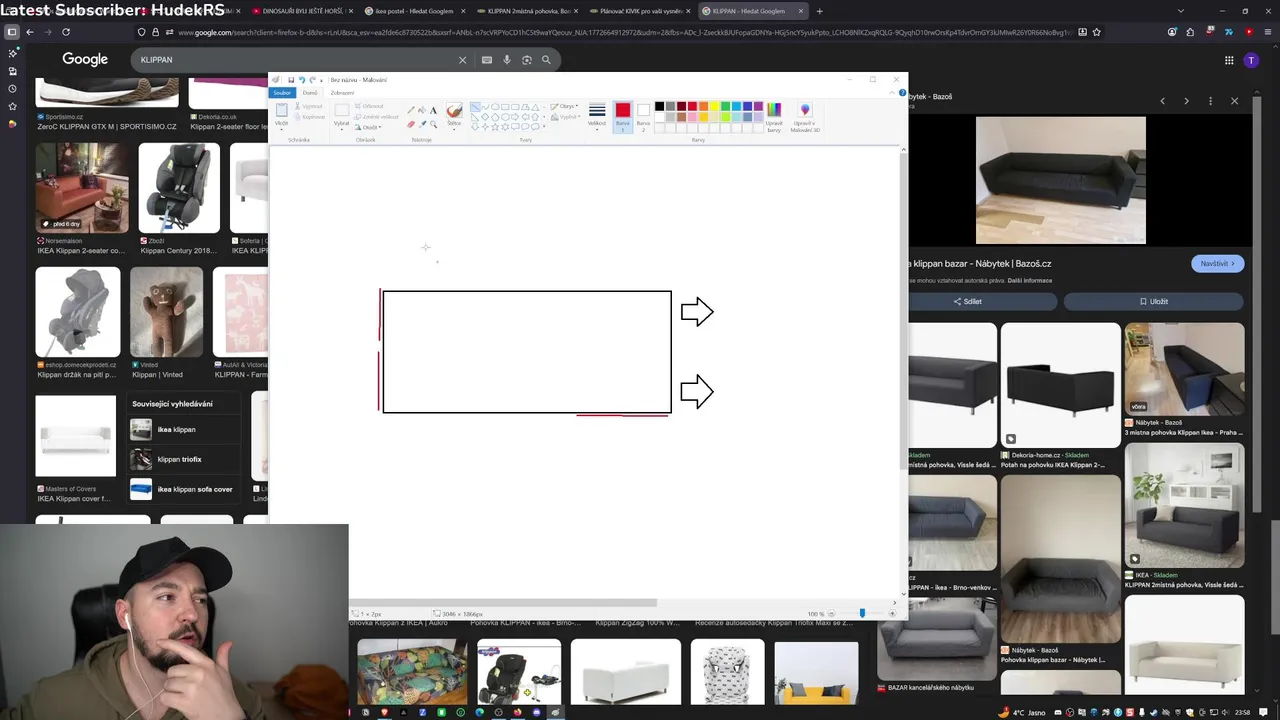Click the Sdílet share button
This screenshot has height=720, width=1280.
(x=967, y=301)
